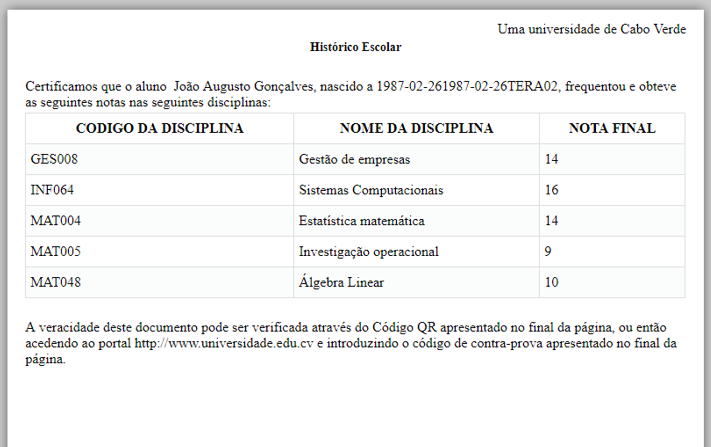The width and height of the screenshot is (711, 447).
Task: Click the 'NOME DA DISCIPLINA' column header
Action: (416, 128)
